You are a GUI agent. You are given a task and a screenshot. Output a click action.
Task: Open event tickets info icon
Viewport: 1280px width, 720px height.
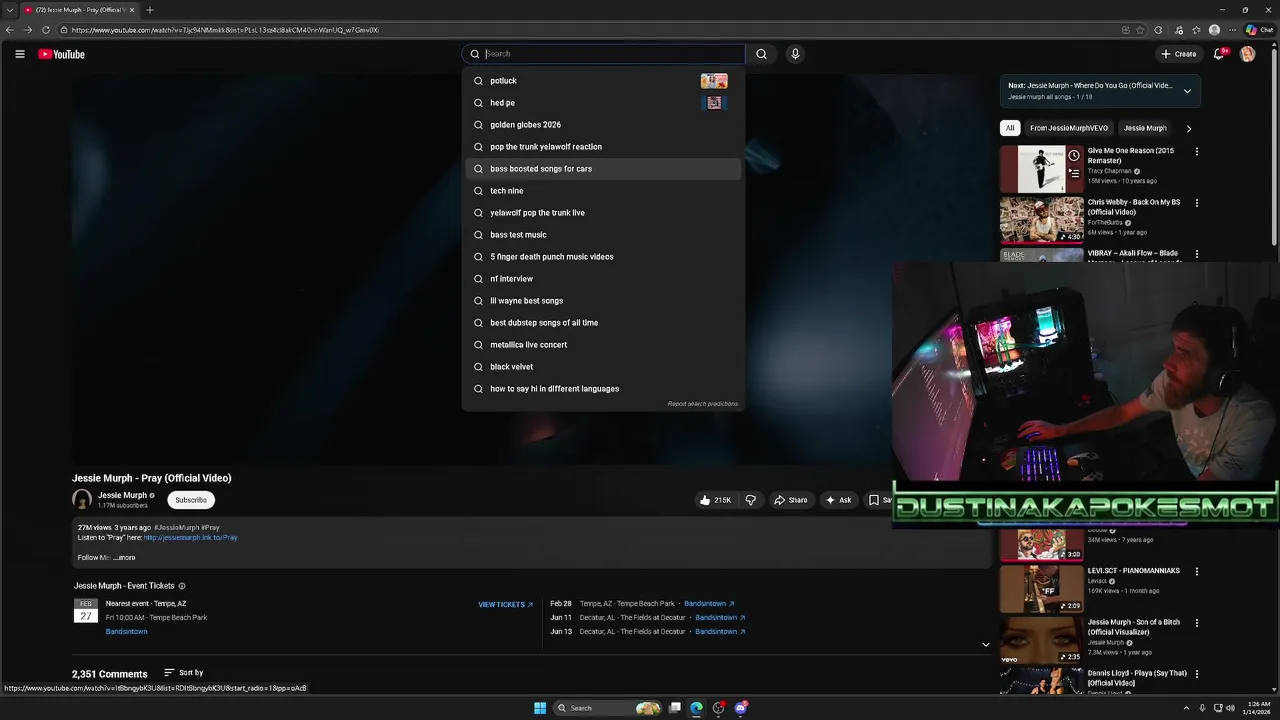point(182,586)
